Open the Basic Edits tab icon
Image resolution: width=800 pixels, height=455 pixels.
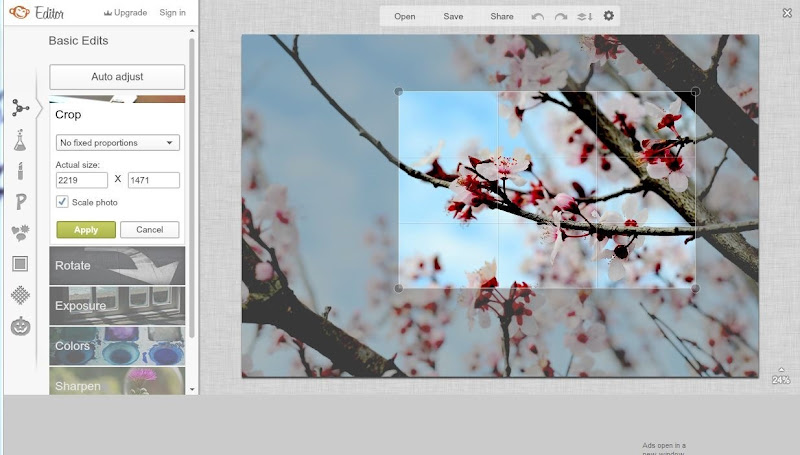(20, 108)
